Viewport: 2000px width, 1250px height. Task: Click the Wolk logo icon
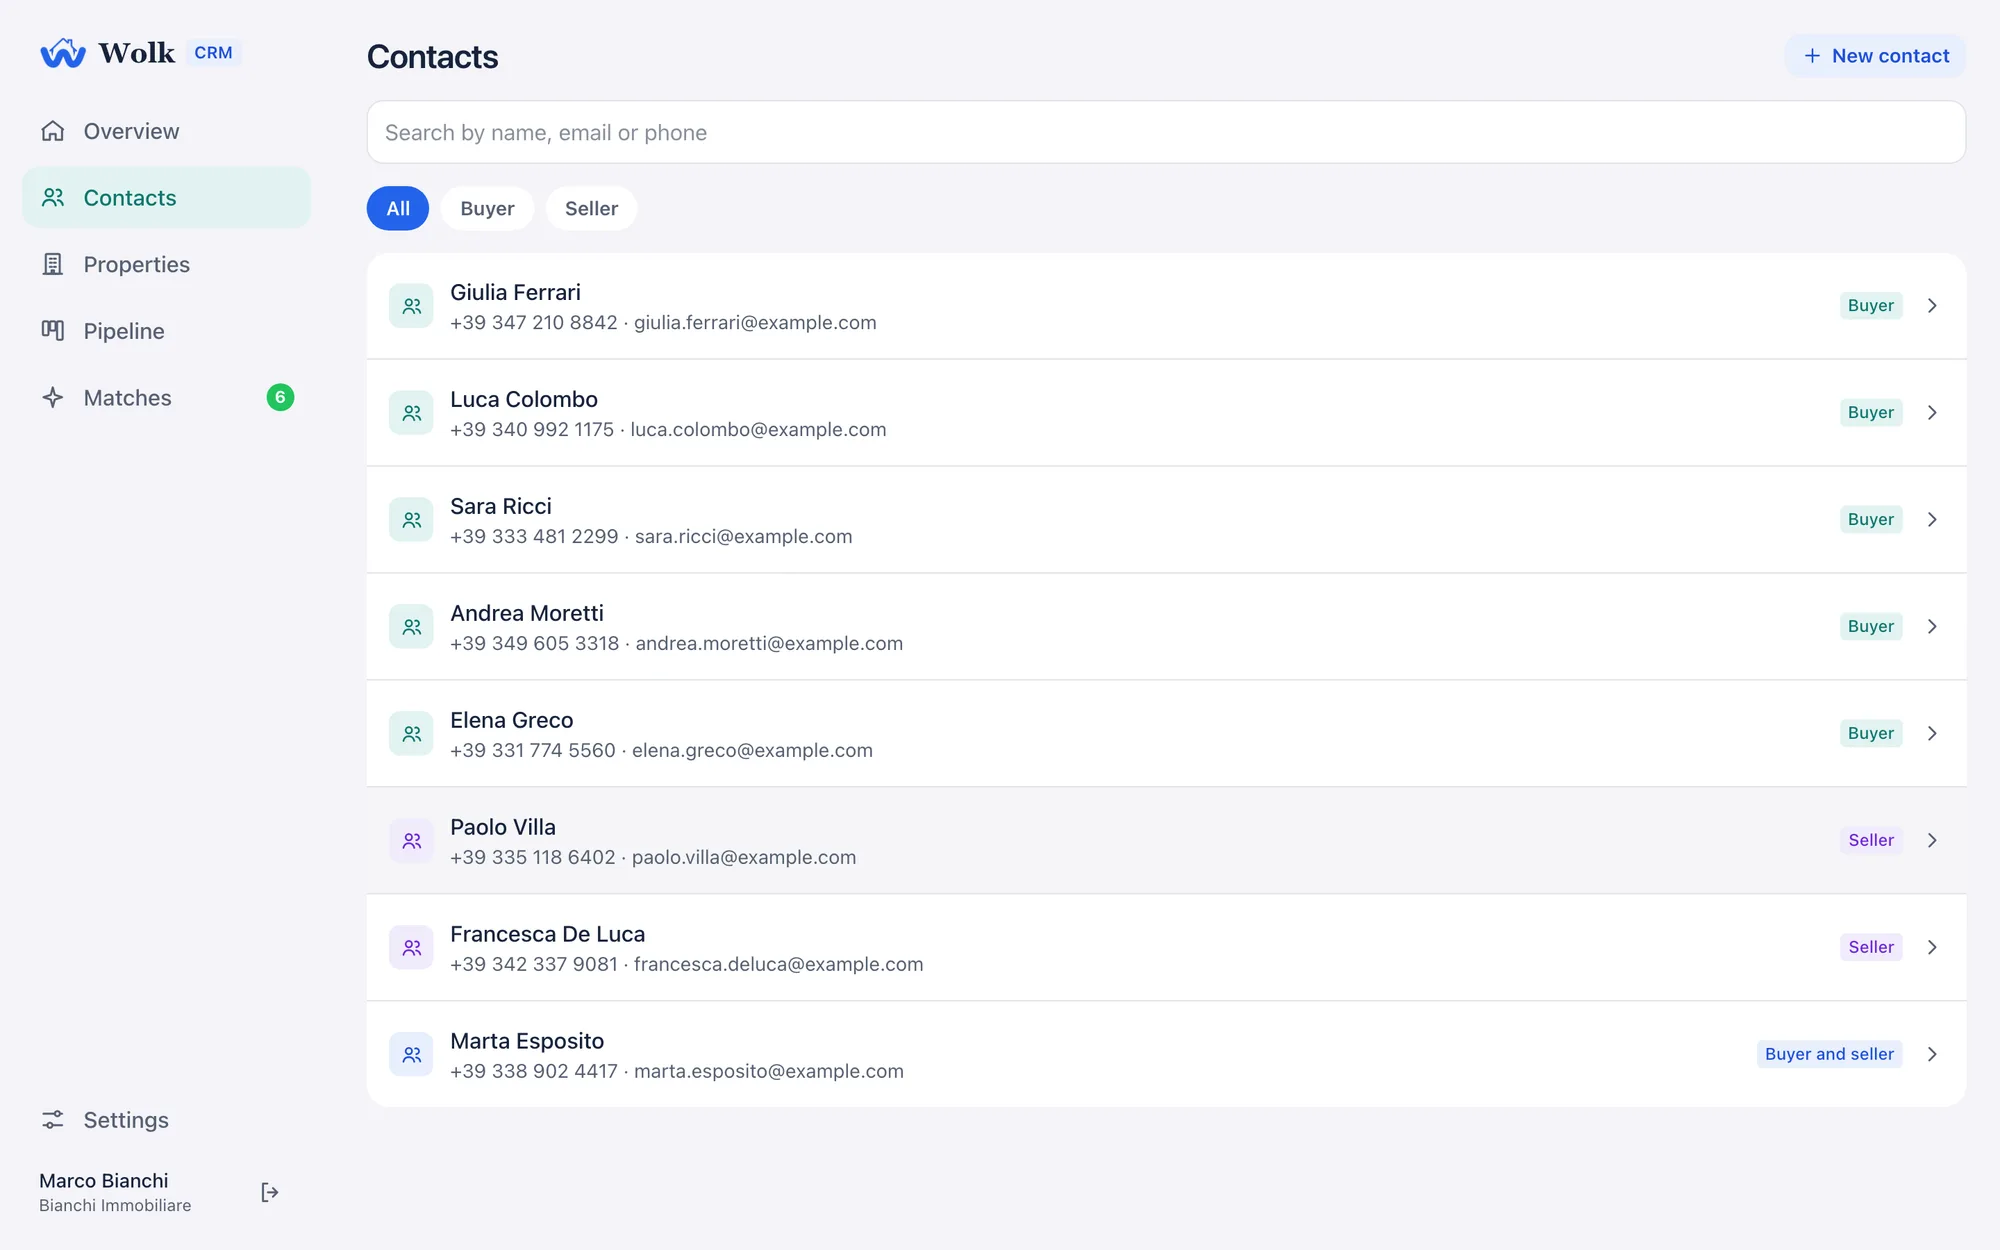pyautogui.click(x=63, y=53)
